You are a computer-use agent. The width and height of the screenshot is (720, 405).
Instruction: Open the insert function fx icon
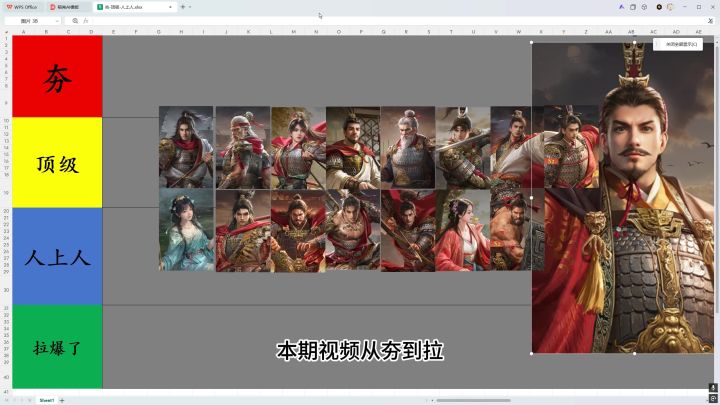(x=85, y=21)
